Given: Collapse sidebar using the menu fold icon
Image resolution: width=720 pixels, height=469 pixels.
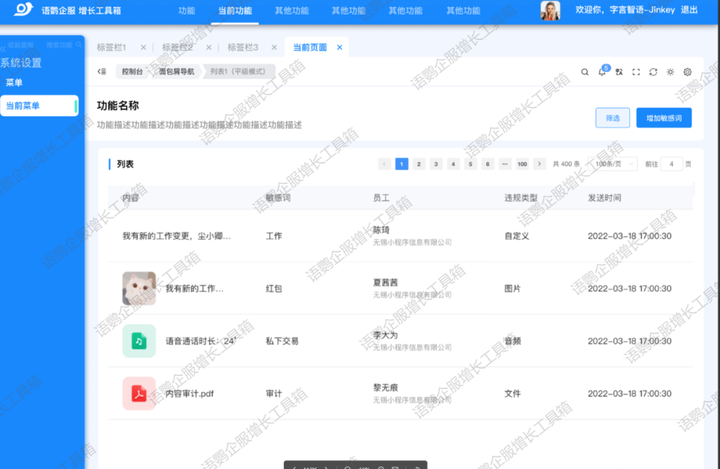Looking at the screenshot, I should [x=102, y=72].
